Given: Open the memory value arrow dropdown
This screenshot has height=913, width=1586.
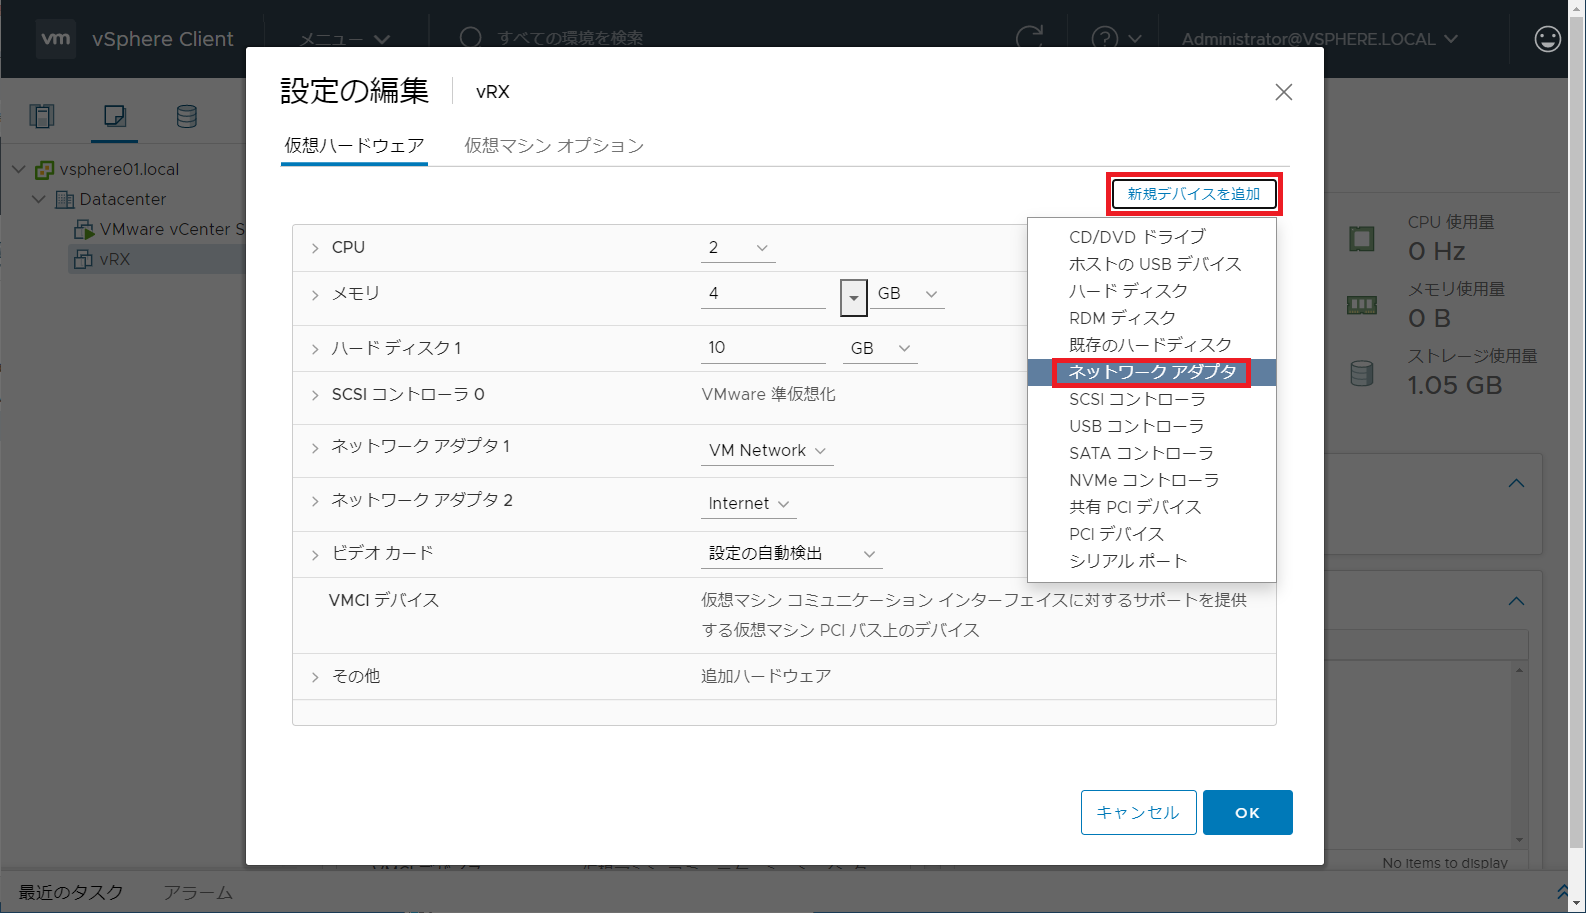Looking at the screenshot, I should click(x=854, y=297).
